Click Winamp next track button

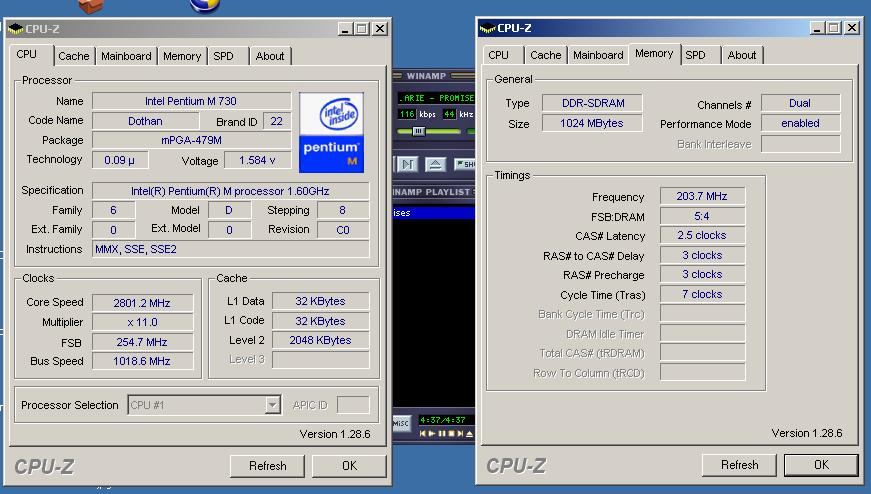(x=407, y=164)
